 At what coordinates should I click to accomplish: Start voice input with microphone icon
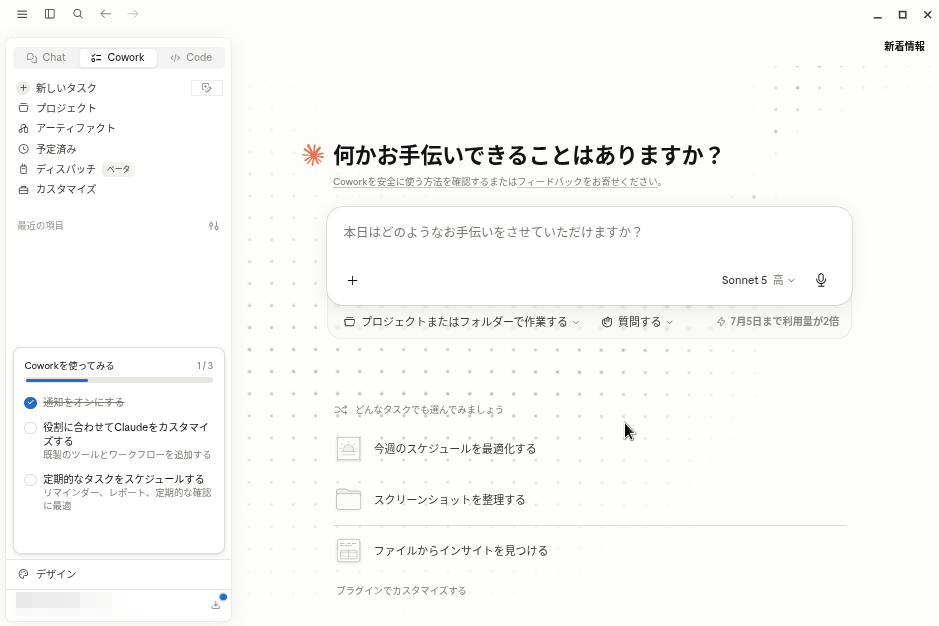pos(821,280)
